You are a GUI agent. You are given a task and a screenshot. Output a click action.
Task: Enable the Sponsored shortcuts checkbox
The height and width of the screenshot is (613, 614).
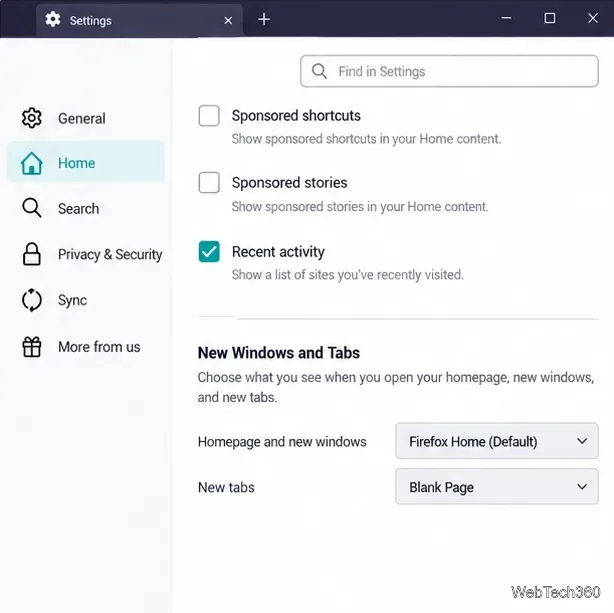tap(209, 116)
